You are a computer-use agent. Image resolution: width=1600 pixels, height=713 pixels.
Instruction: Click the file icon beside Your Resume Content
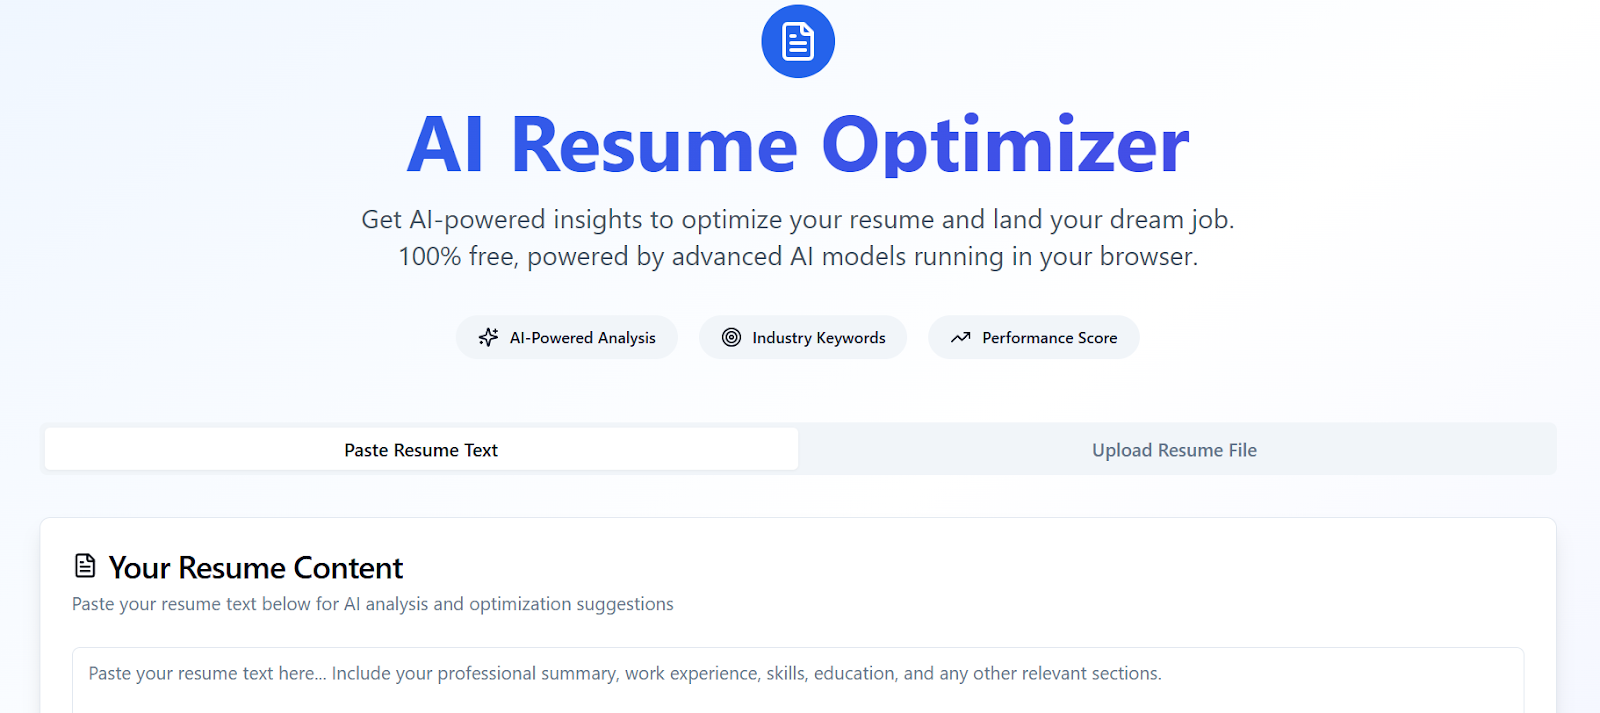coord(86,566)
